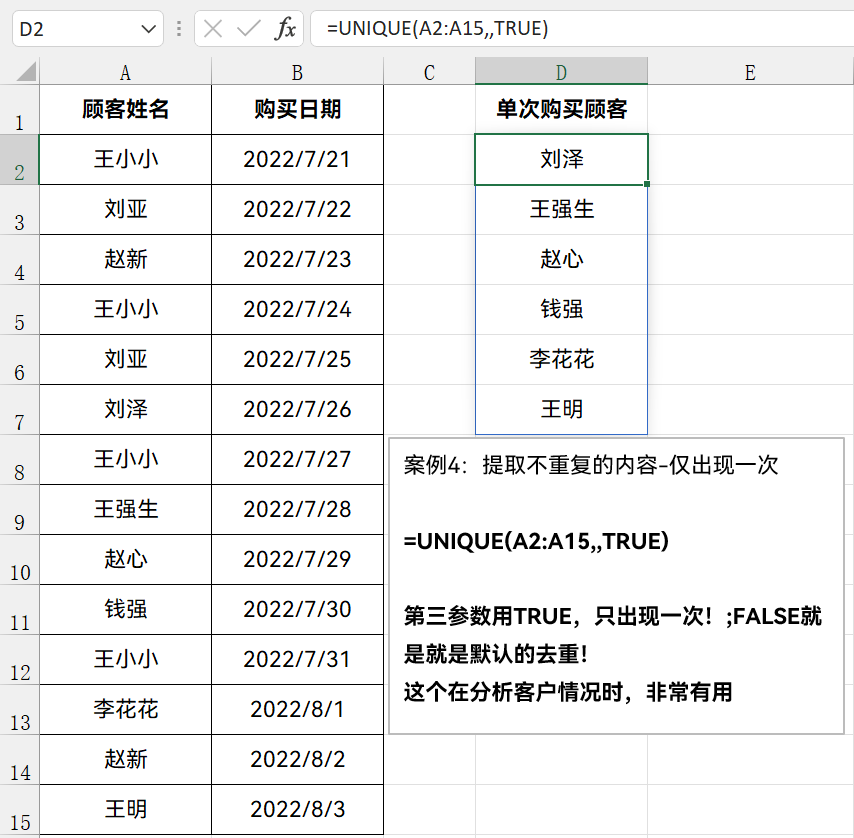Click date cell 2022/7/22
Image resolution: width=854 pixels, height=838 pixels.
coord(297,210)
